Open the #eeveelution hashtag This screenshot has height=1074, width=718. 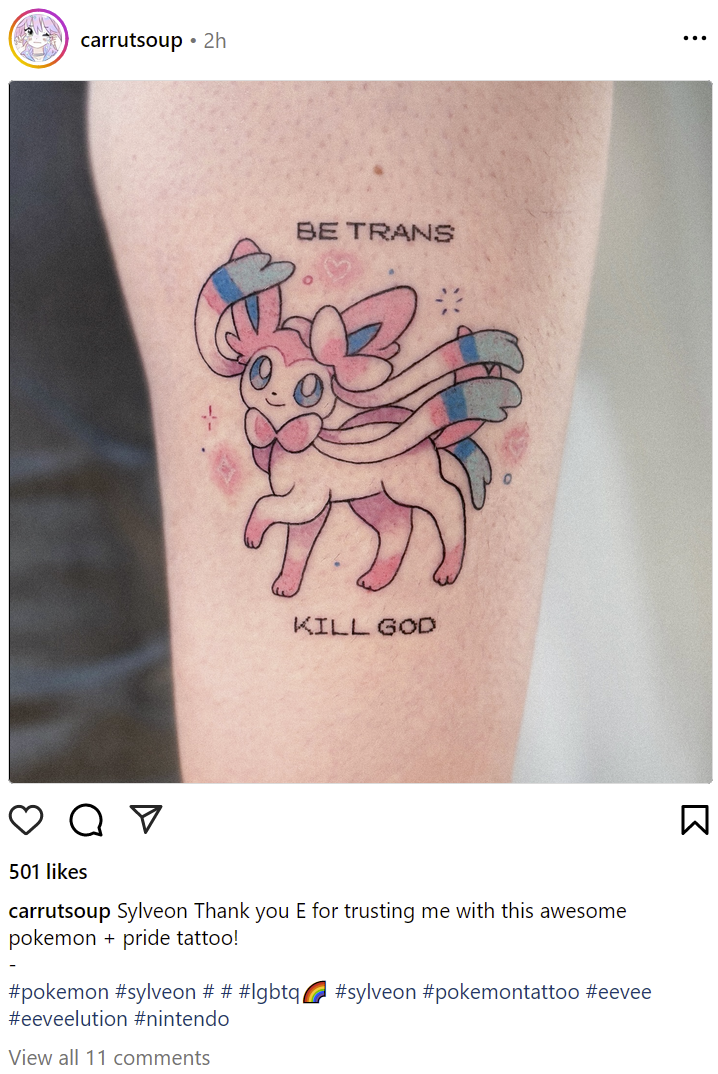[x=69, y=1019]
